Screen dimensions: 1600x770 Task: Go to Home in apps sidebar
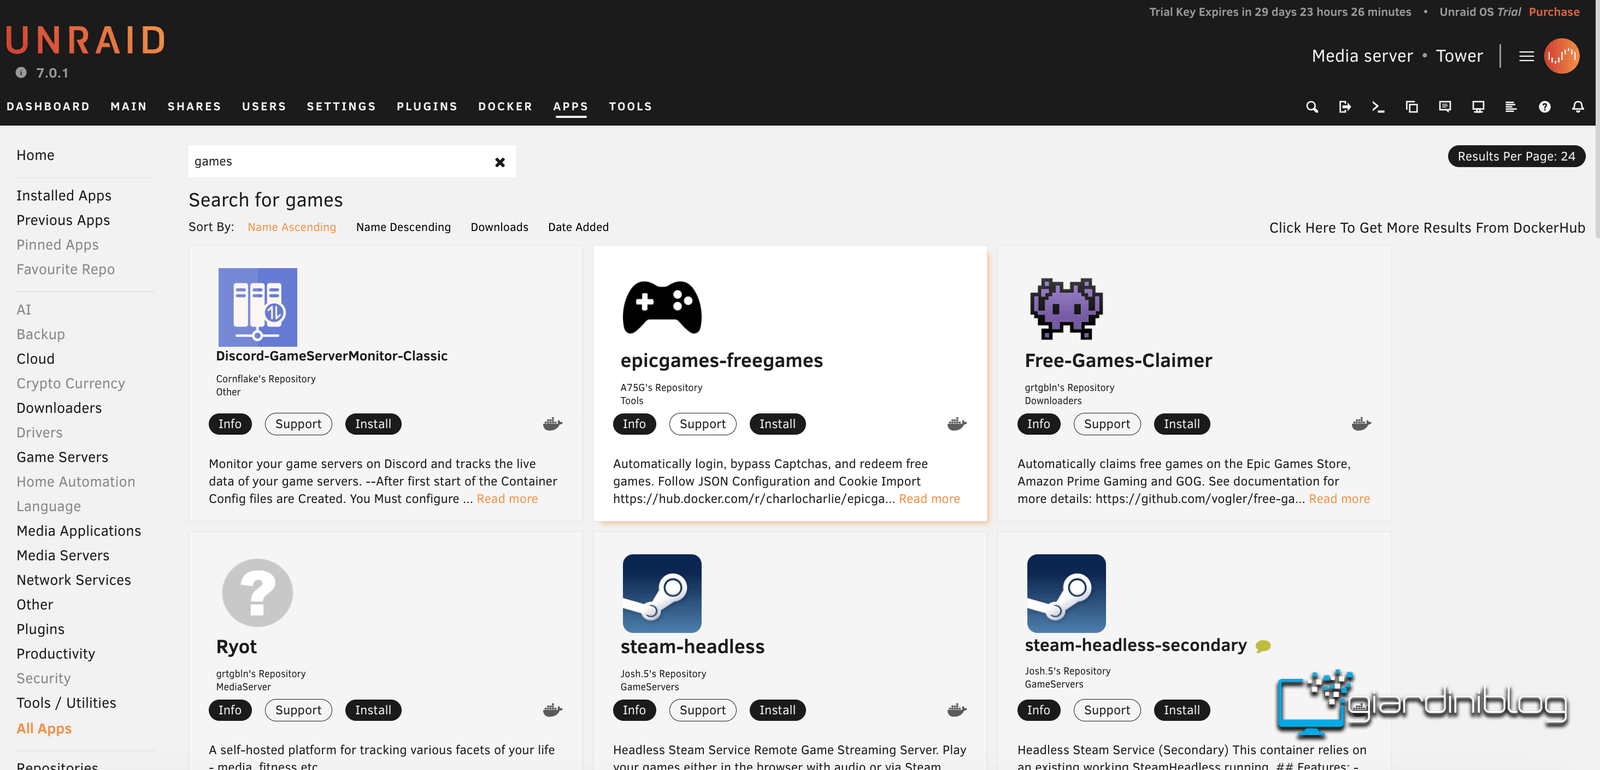pyautogui.click(x=35, y=155)
